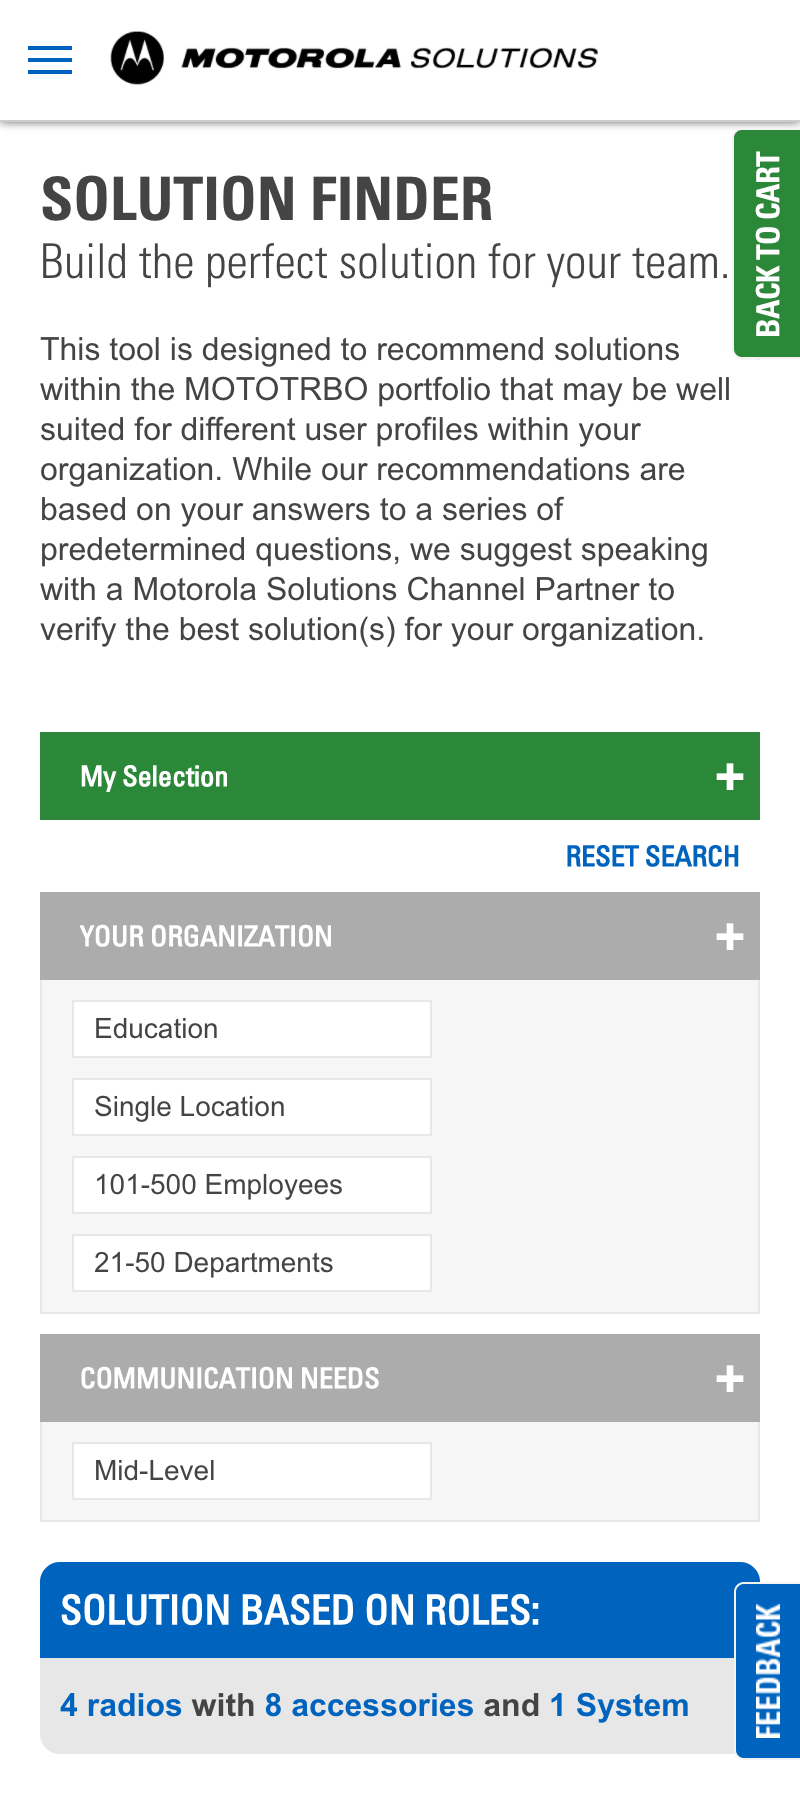The height and width of the screenshot is (1800, 800).
Task: Toggle the Your Organization section header
Action: [x=400, y=936]
